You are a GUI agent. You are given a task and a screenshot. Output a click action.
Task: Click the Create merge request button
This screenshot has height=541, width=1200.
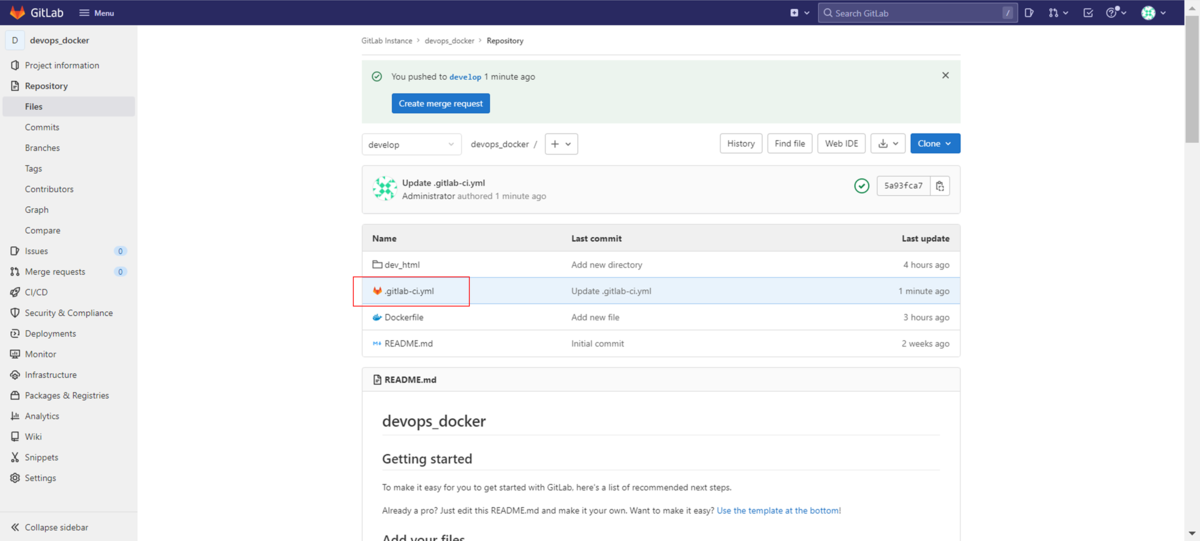tap(440, 103)
